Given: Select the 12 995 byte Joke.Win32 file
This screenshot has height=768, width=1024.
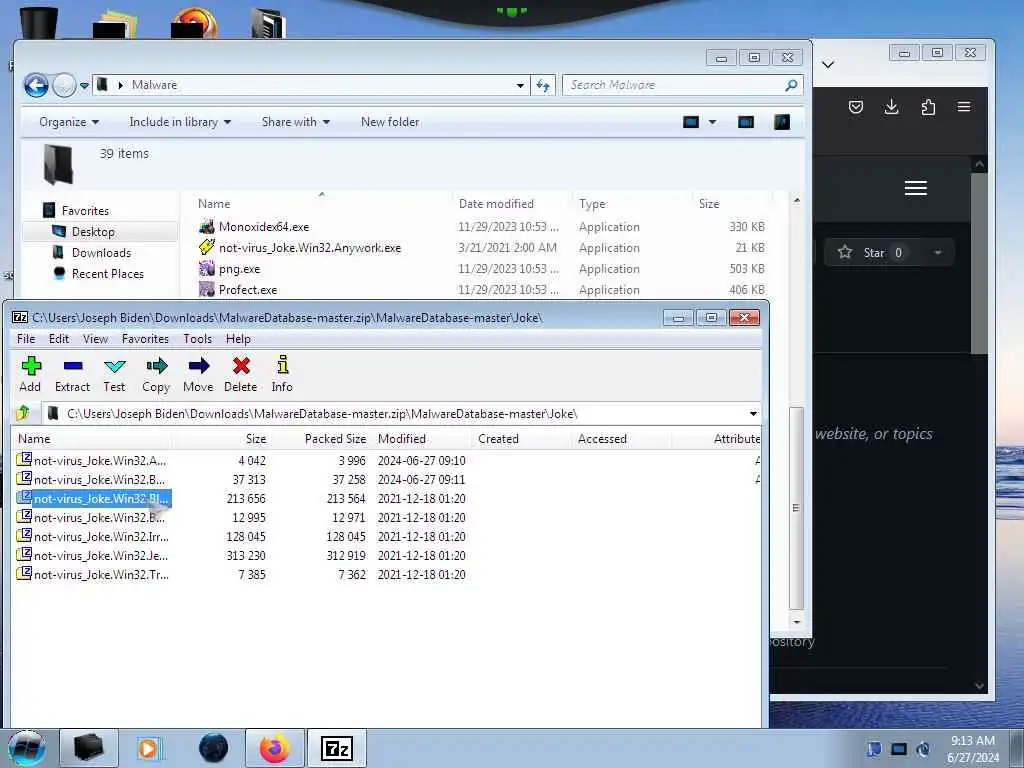Looking at the screenshot, I should [x=99, y=517].
